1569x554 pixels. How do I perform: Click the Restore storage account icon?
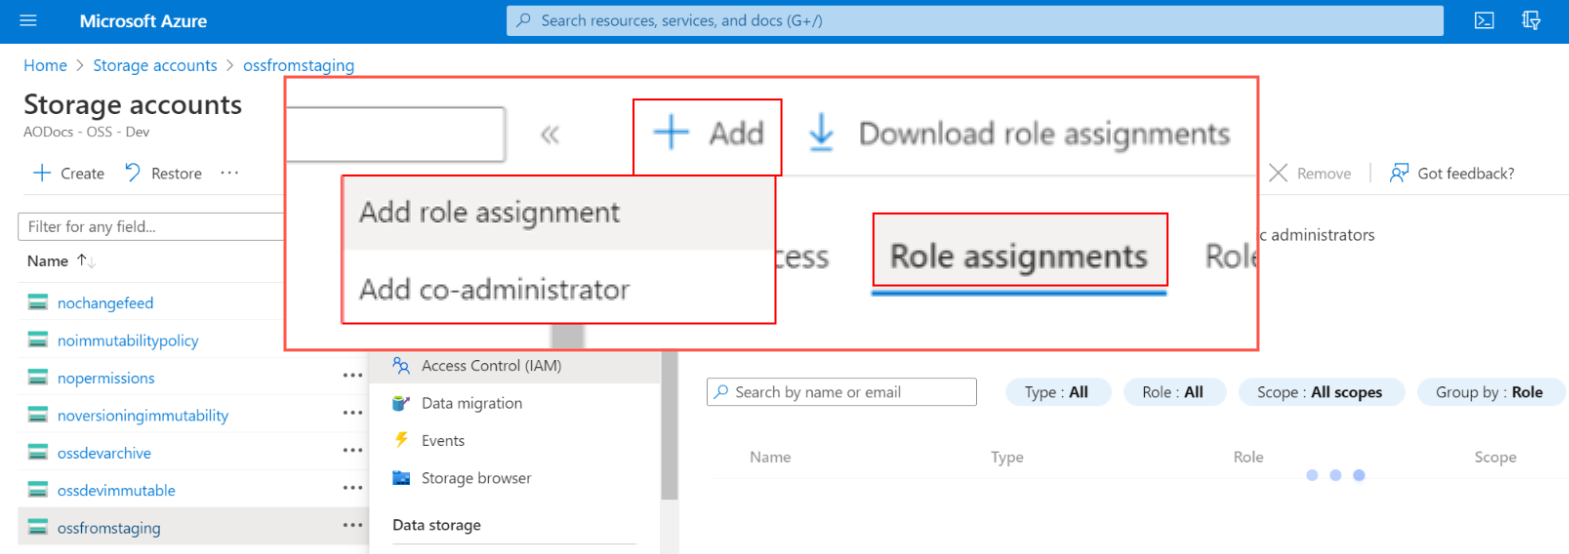coord(133,173)
